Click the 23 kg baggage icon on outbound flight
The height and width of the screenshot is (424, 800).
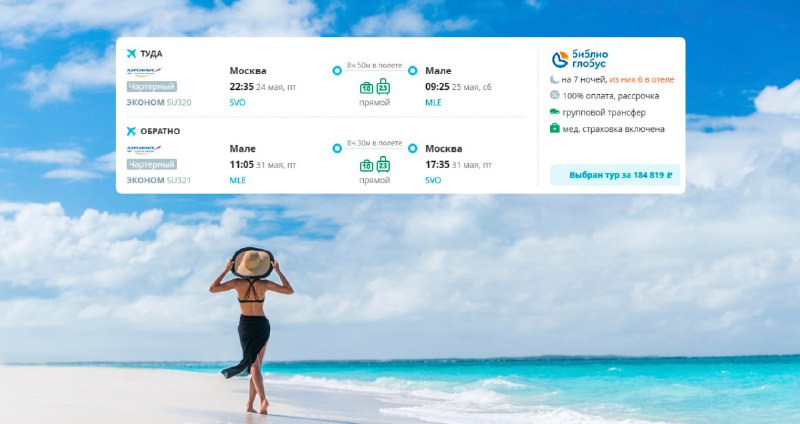click(x=383, y=87)
